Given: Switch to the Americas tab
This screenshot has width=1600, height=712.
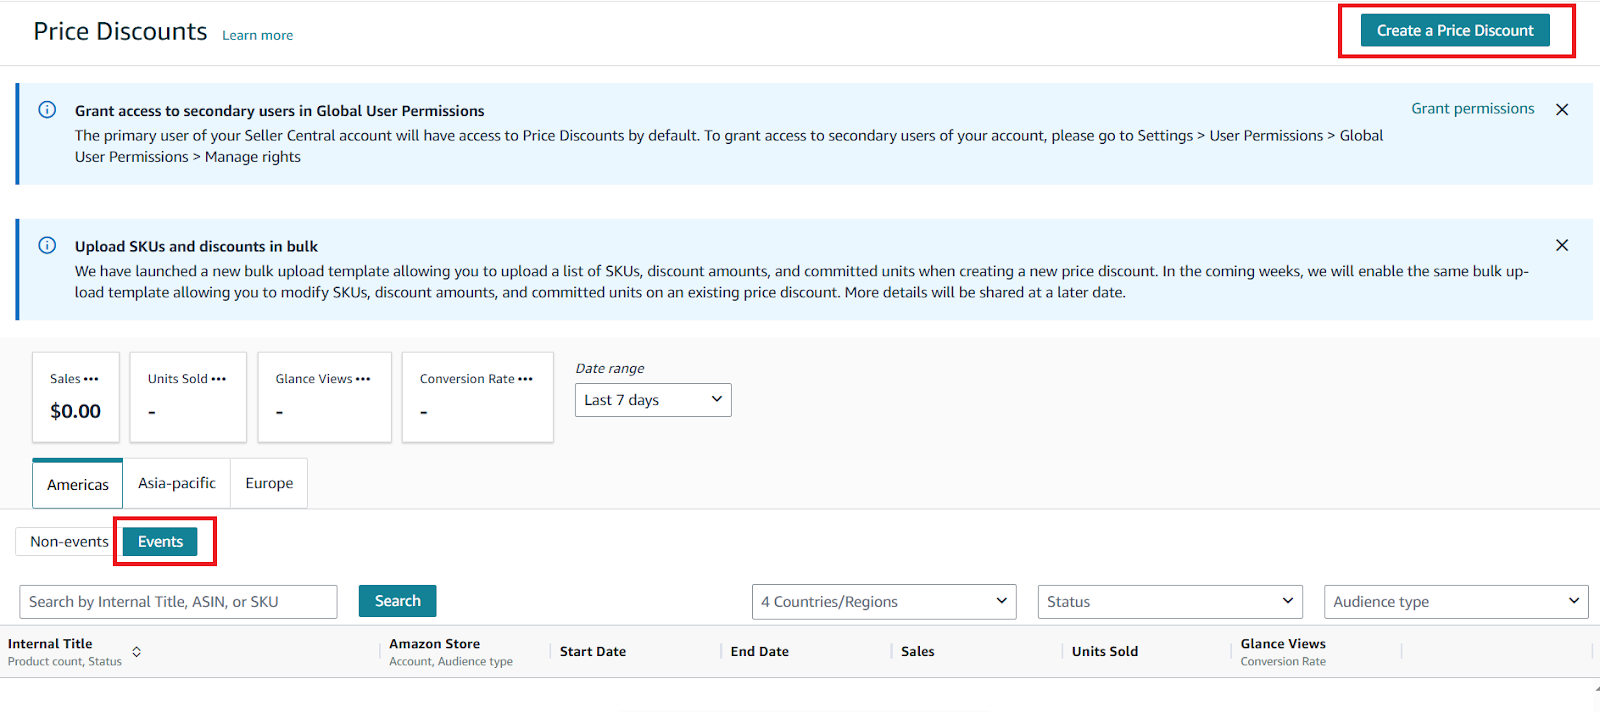Looking at the screenshot, I should coord(78,484).
